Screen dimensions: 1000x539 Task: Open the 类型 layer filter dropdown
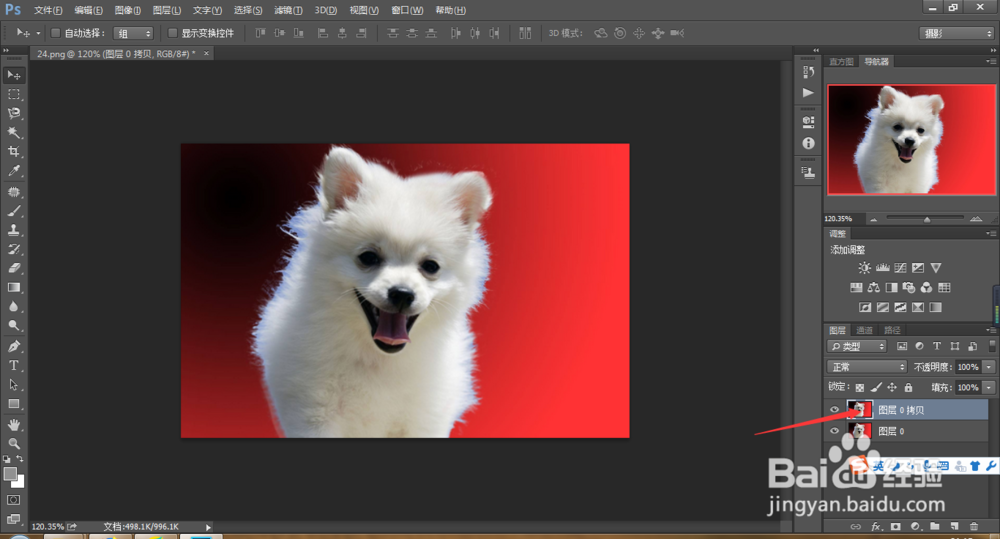(x=857, y=346)
